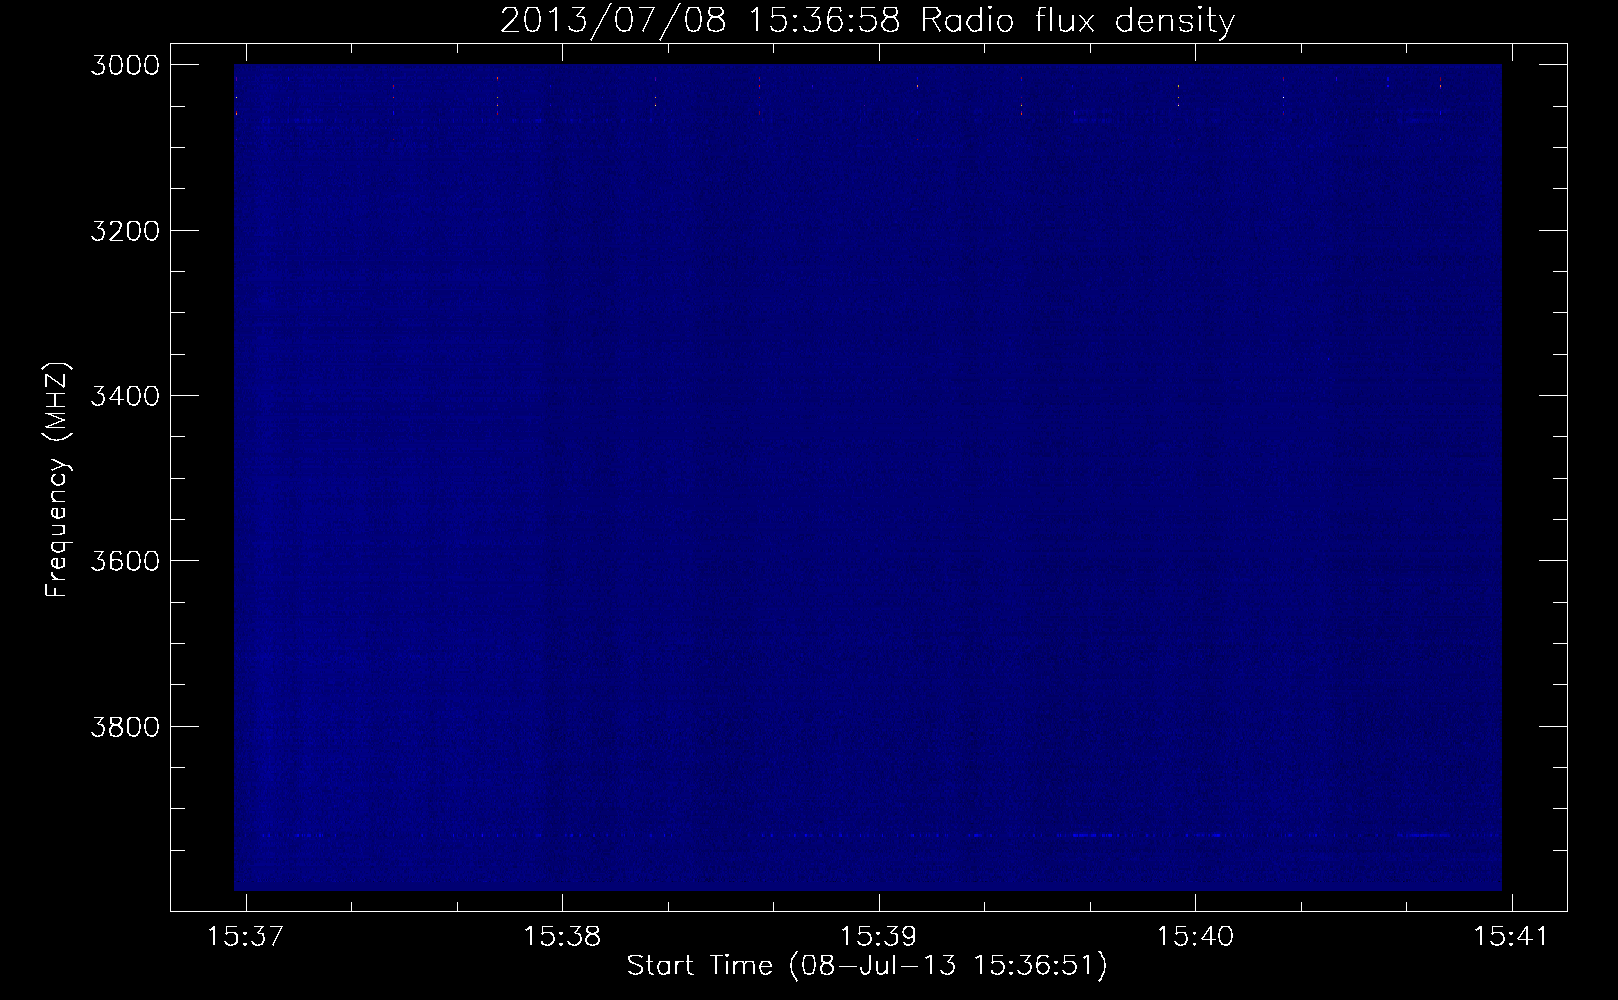Click the 15:37 time axis label
This screenshot has width=1618, height=1000.
pos(246,937)
